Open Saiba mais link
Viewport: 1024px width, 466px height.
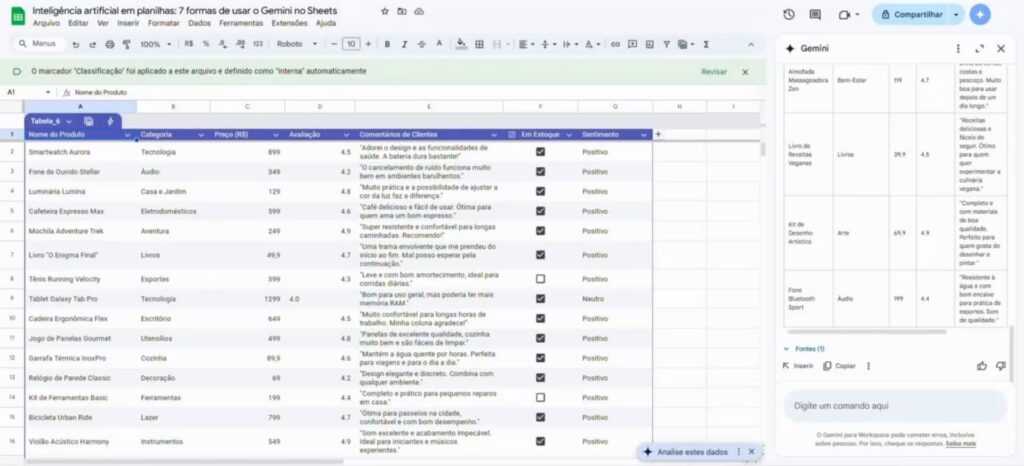[x=961, y=444]
